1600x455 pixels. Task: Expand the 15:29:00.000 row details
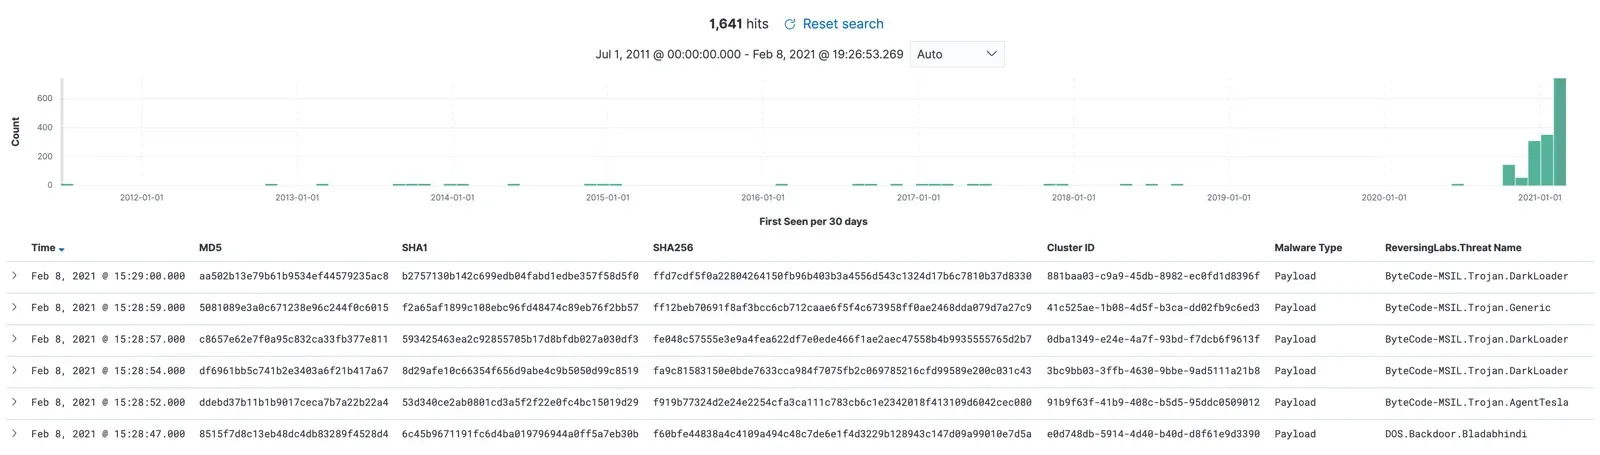coord(14,275)
